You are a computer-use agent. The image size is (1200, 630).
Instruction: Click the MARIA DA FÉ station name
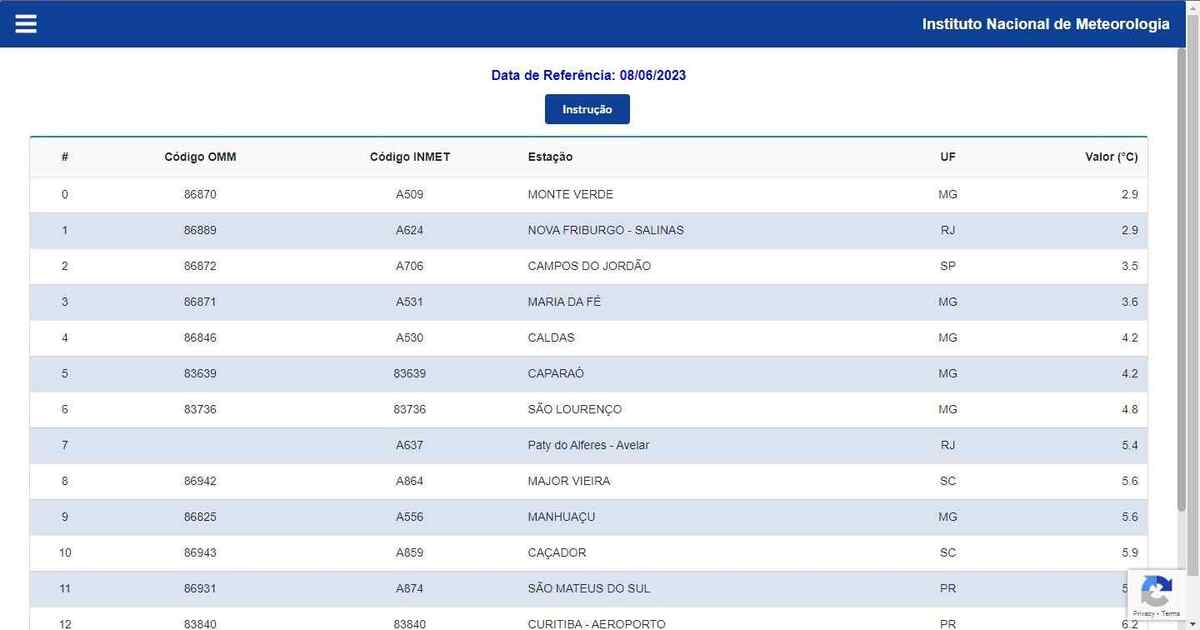click(564, 302)
